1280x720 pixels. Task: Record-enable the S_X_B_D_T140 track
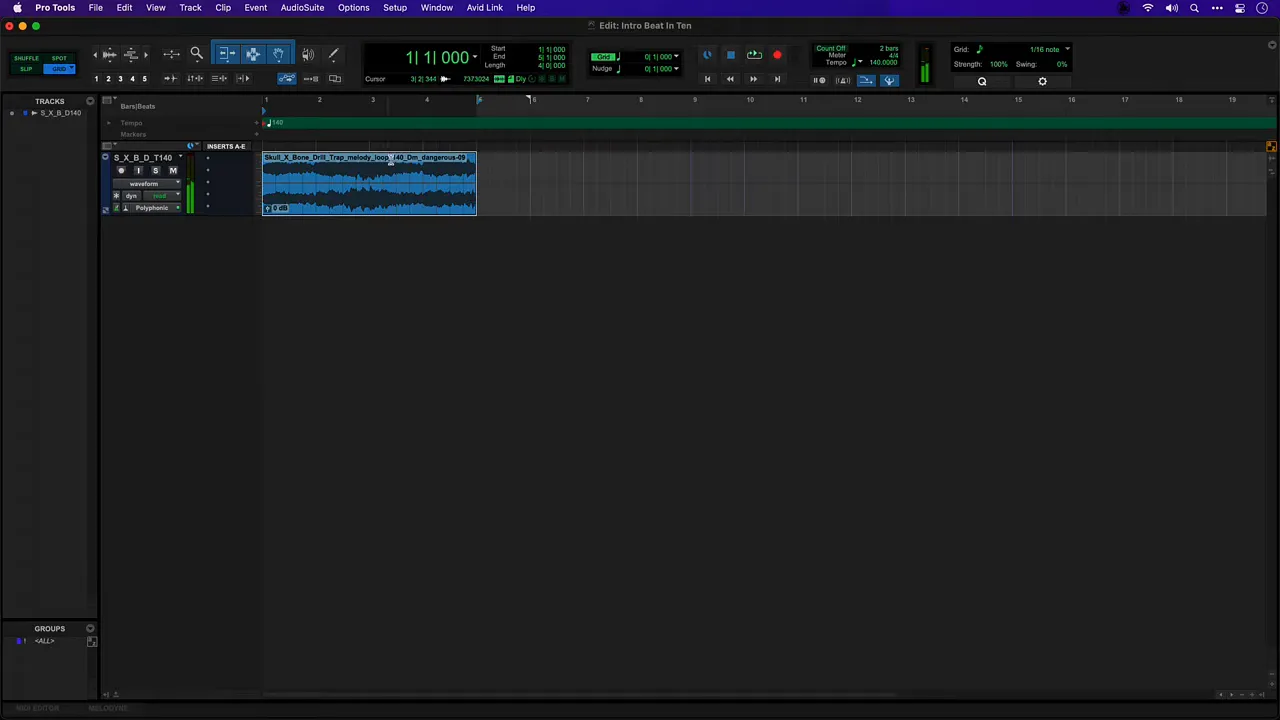click(x=121, y=171)
